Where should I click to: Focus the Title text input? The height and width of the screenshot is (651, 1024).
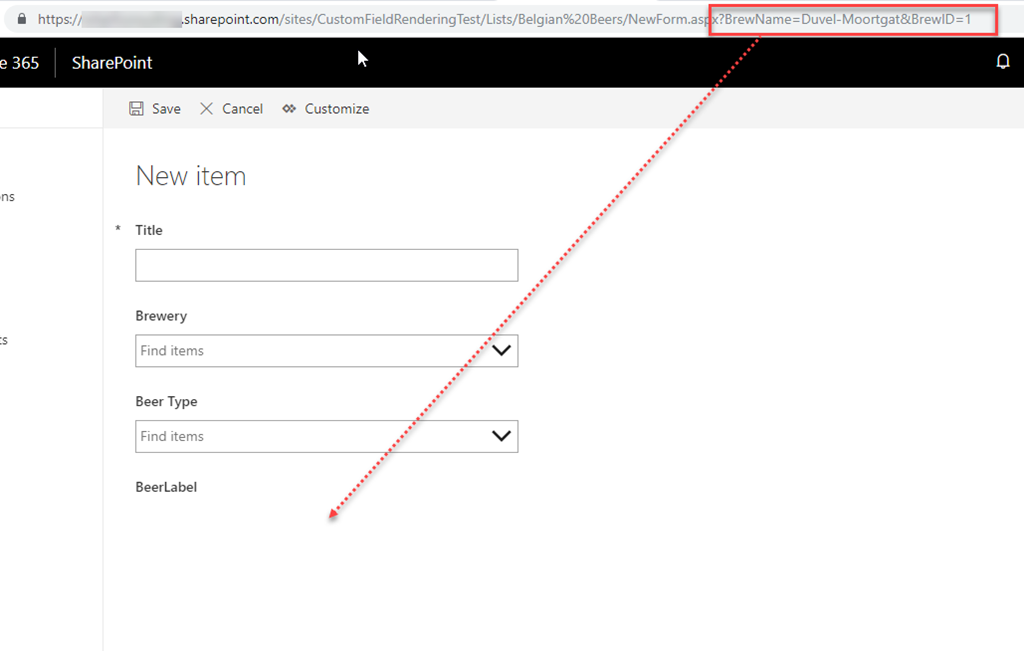[326, 265]
